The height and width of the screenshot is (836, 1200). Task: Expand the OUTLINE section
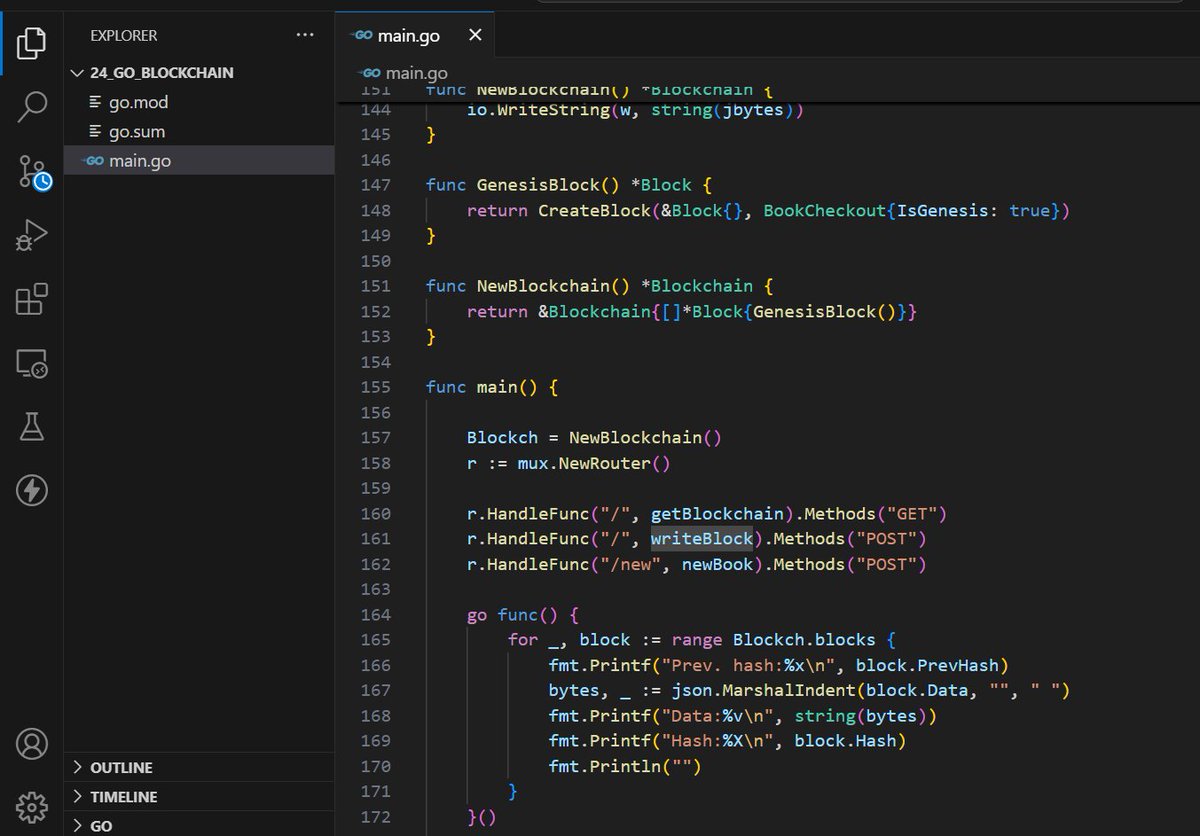pos(199,768)
